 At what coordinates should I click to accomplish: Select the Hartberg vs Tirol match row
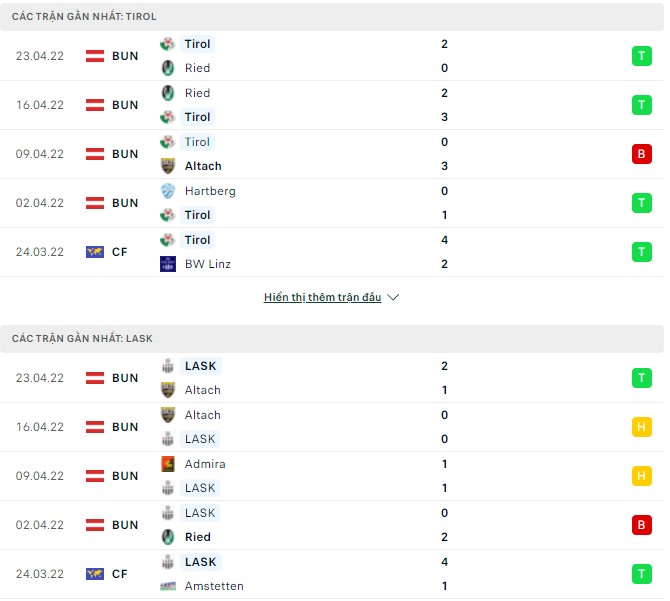(x=330, y=203)
